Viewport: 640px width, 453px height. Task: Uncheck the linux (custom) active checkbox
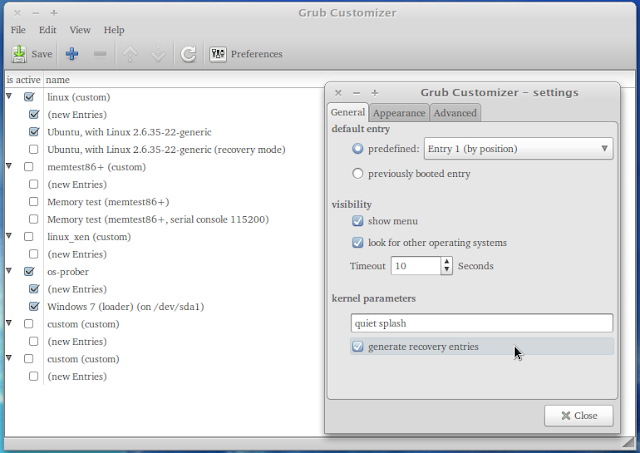[x=29, y=97]
